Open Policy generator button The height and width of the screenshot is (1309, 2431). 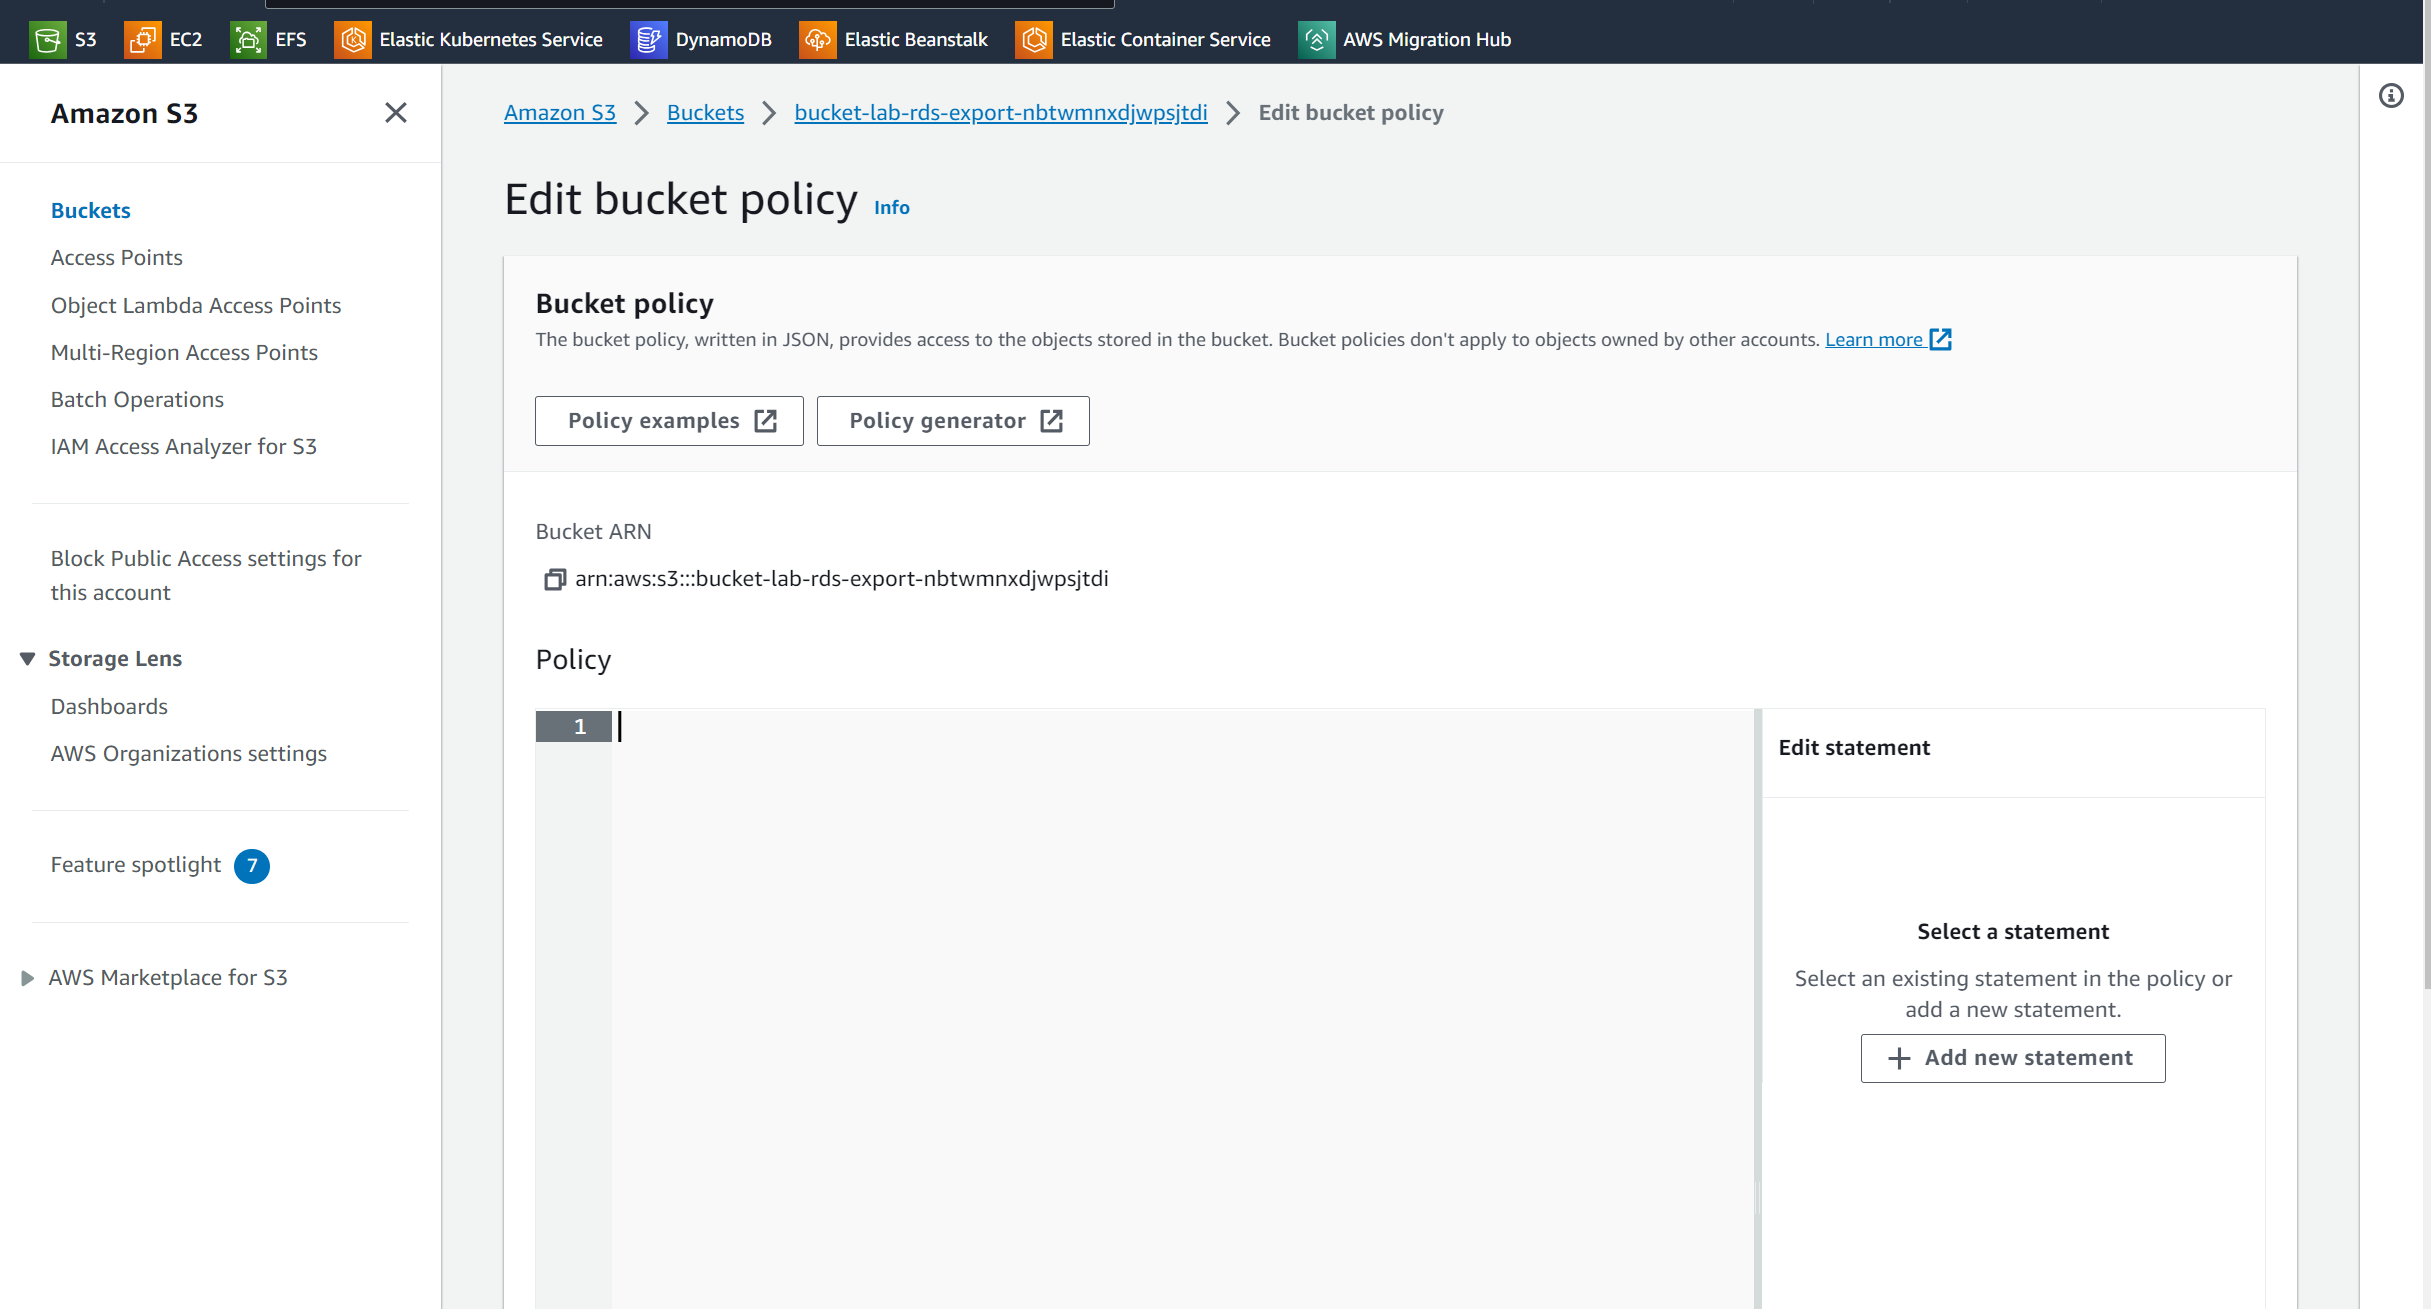click(953, 421)
